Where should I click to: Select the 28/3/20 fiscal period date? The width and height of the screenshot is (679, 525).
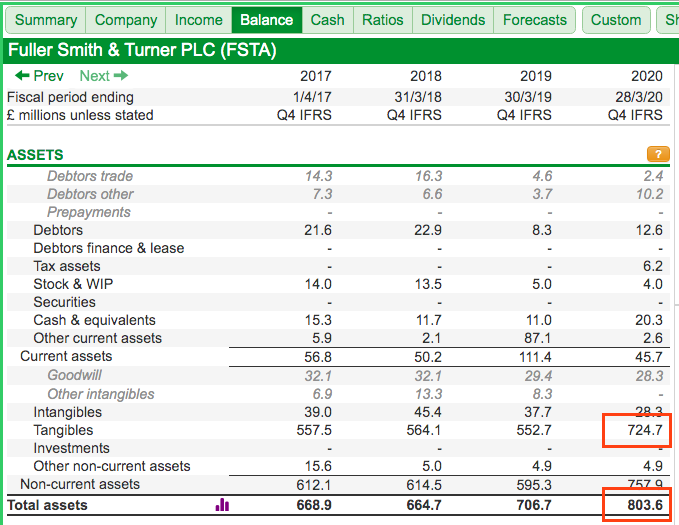coord(639,97)
